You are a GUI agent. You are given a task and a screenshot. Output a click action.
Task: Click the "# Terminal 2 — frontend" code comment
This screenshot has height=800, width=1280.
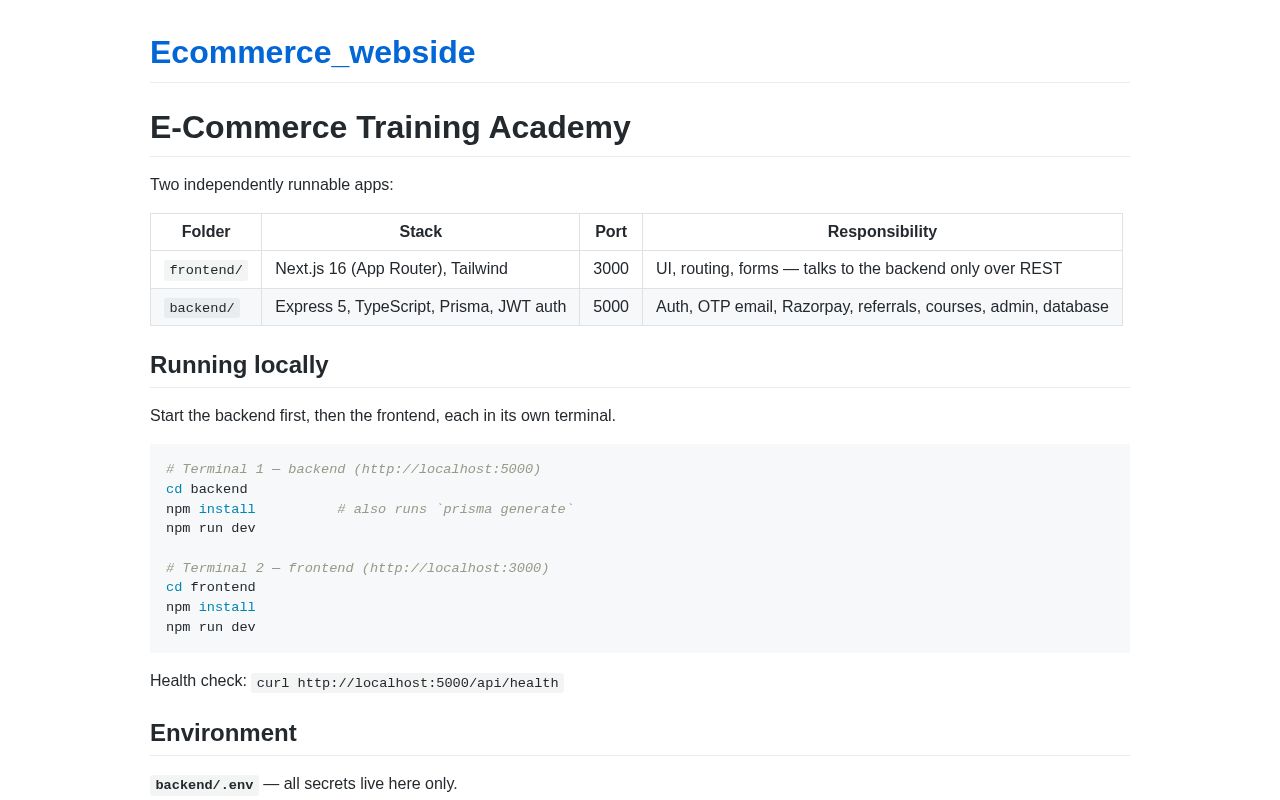point(358,569)
